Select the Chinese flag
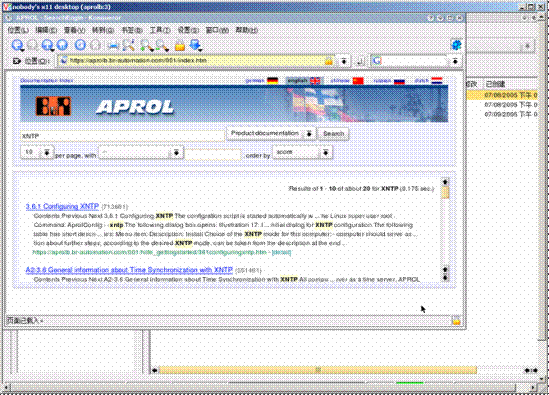The image size is (549, 395). coord(358,81)
